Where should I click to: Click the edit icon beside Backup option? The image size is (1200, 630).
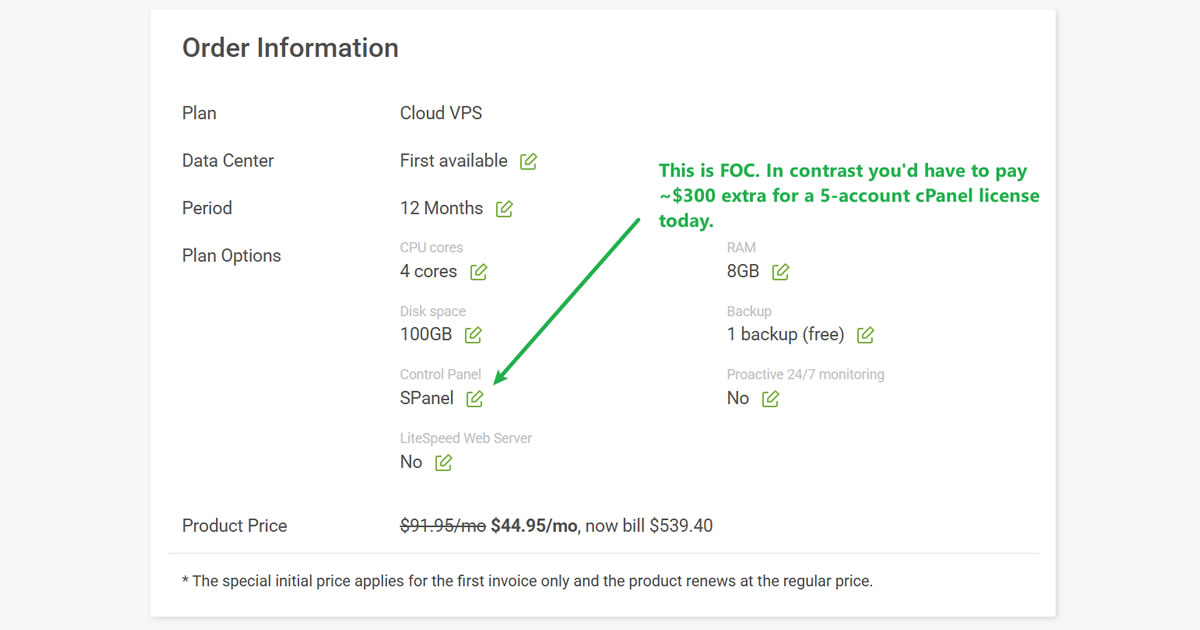864,335
